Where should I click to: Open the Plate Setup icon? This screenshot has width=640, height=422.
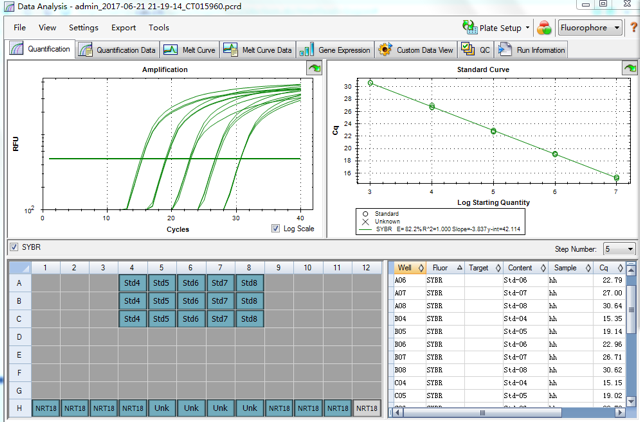[470, 27]
